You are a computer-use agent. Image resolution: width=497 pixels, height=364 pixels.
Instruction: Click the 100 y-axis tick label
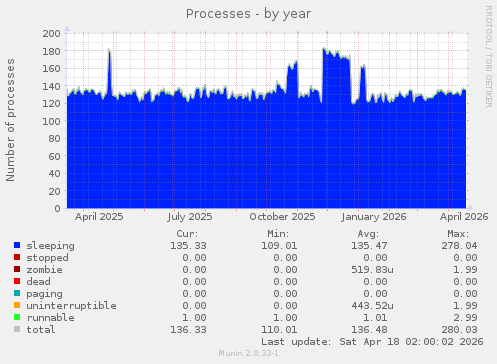[x=52, y=121]
